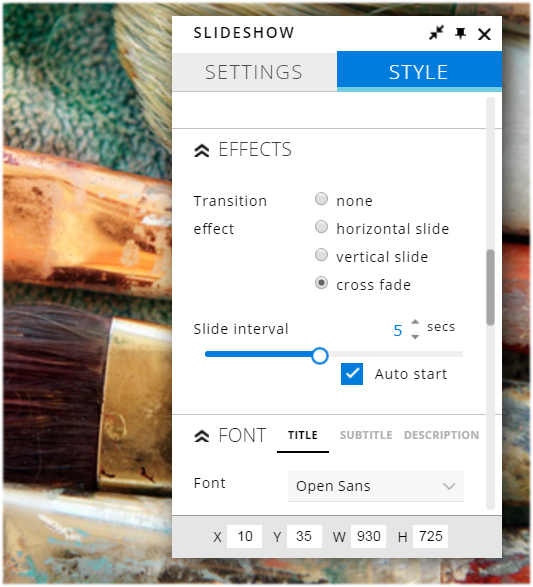The image size is (533, 587).
Task: Open the Style tab
Action: tap(419, 72)
